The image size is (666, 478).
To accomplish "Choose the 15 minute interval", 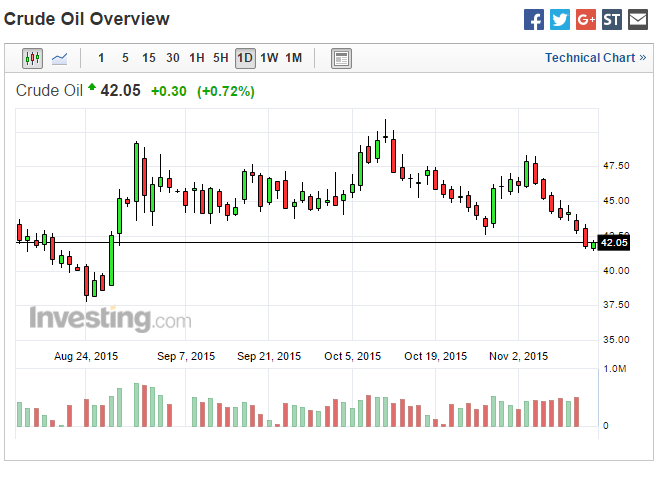I will pyautogui.click(x=149, y=58).
